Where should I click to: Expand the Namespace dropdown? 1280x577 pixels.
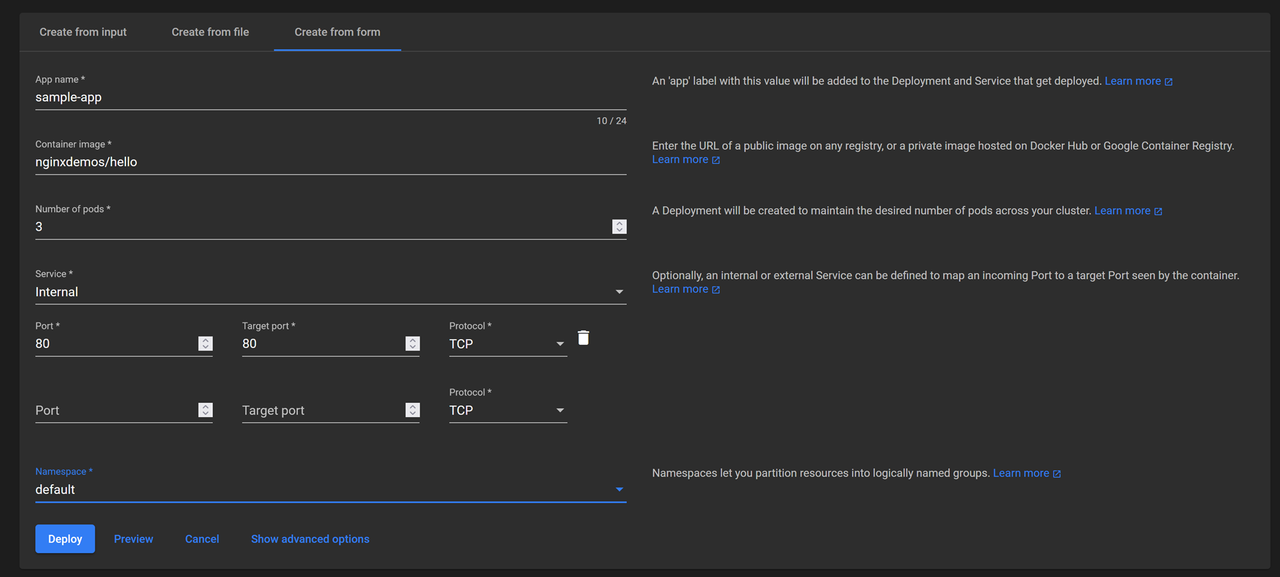click(330, 489)
